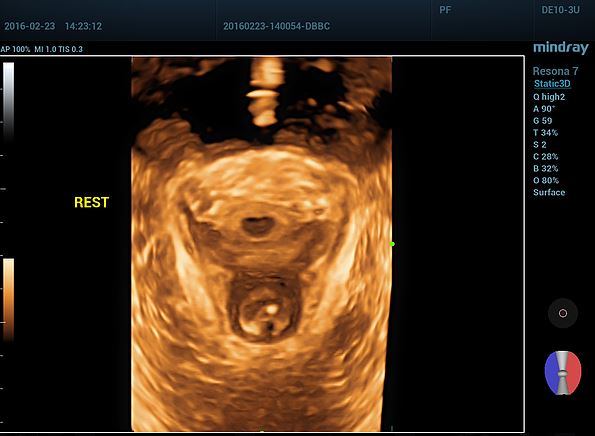This screenshot has width=595, height=436.
Task: Click the mindray logo
Action: point(561,48)
